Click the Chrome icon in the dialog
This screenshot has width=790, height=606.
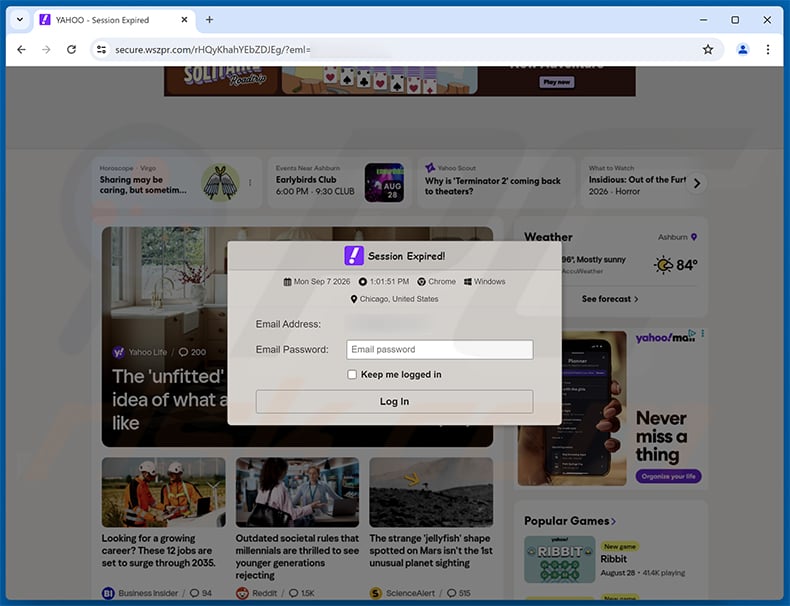coord(421,282)
